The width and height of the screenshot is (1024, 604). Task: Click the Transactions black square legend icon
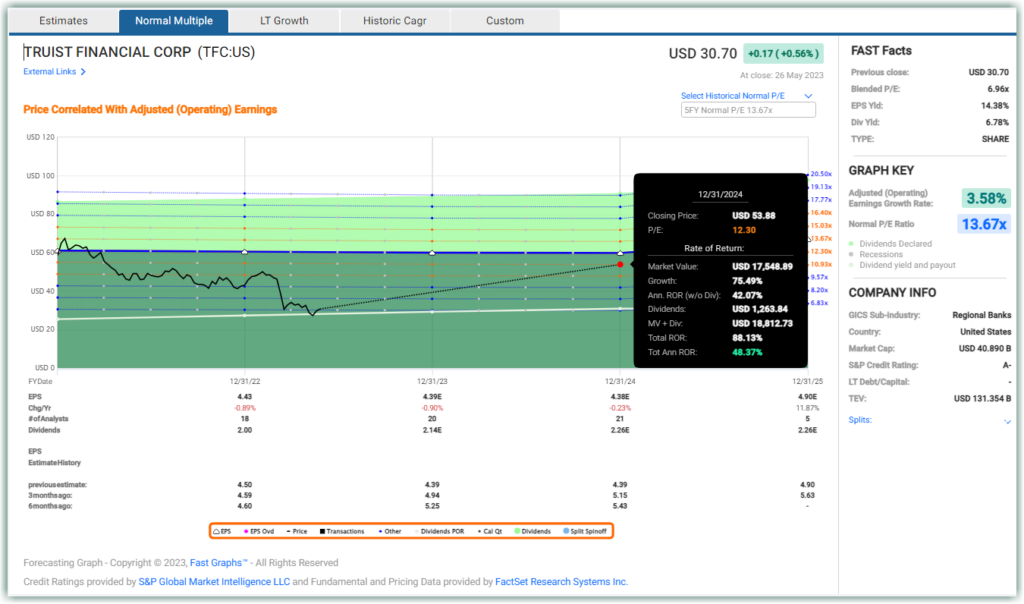[323, 530]
